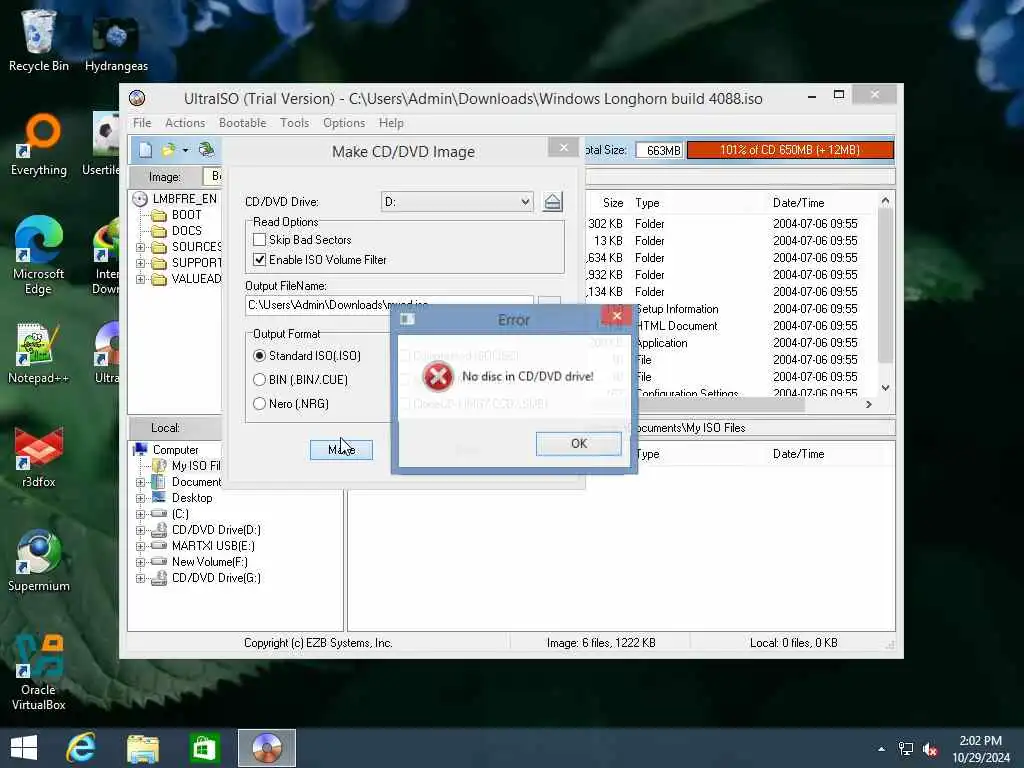Close the Make CD/DVD Image dialog
Image resolution: width=1024 pixels, height=768 pixels.
tap(564, 148)
